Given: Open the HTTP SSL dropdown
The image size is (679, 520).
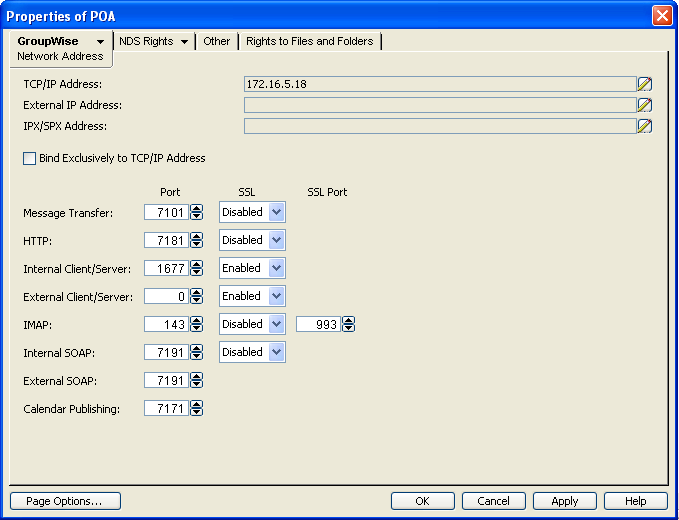Looking at the screenshot, I should [276, 240].
